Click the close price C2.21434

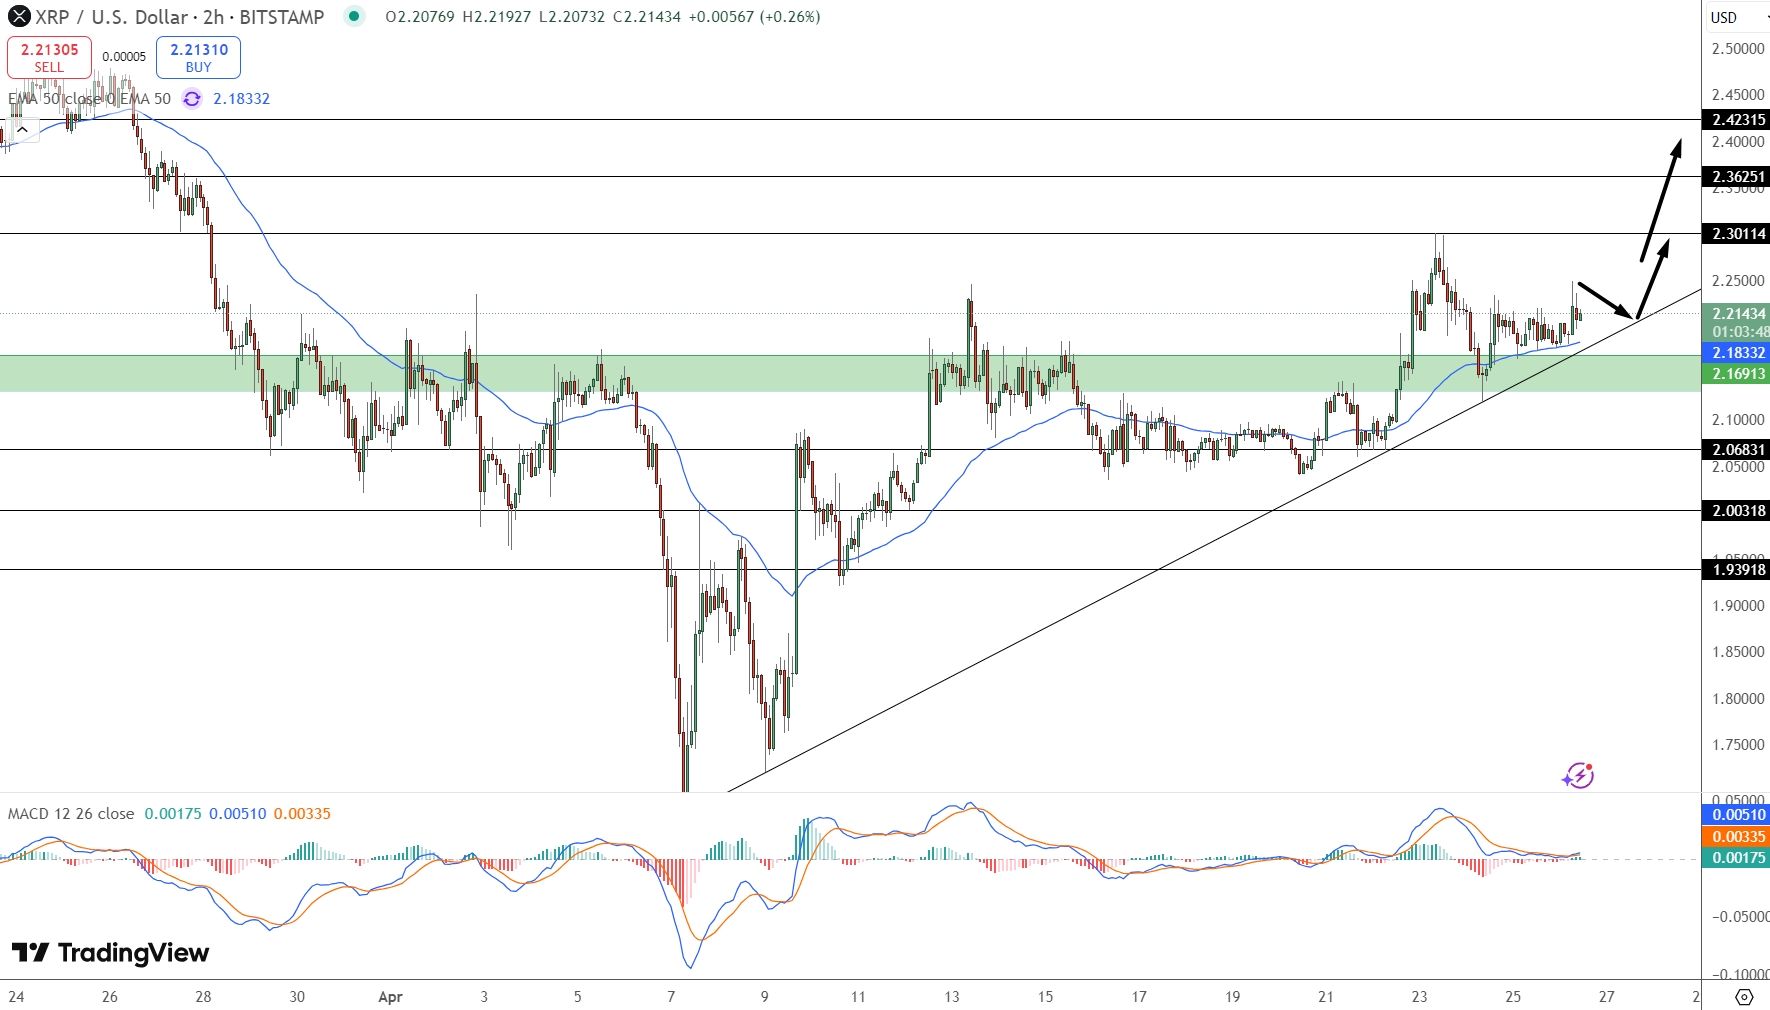coord(647,17)
